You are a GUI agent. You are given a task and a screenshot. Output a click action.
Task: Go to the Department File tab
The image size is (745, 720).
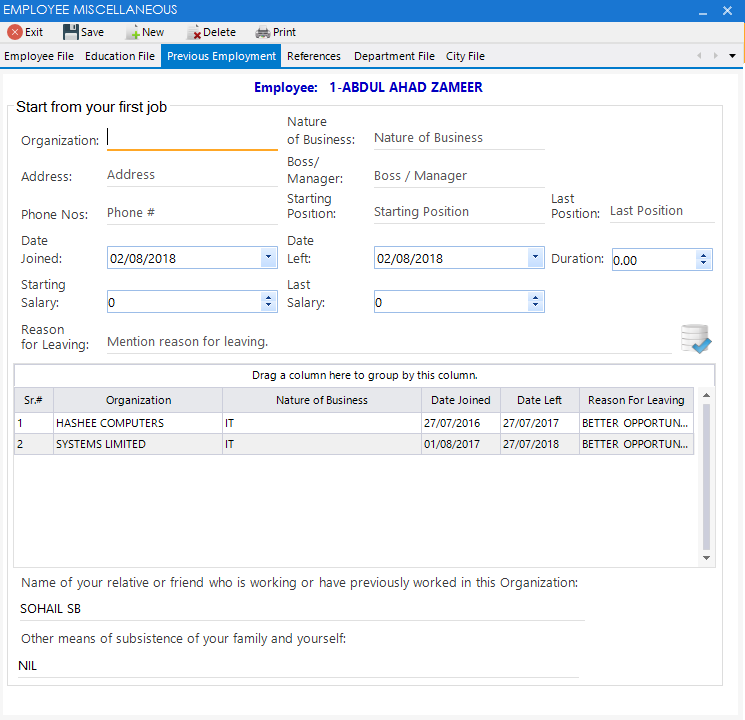click(394, 56)
